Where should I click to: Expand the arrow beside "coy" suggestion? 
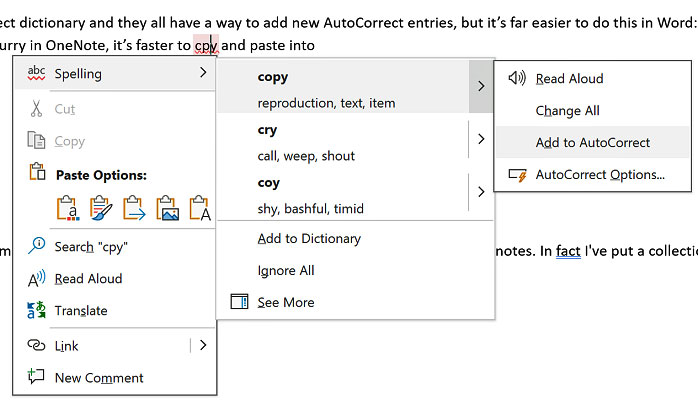pyautogui.click(x=481, y=192)
